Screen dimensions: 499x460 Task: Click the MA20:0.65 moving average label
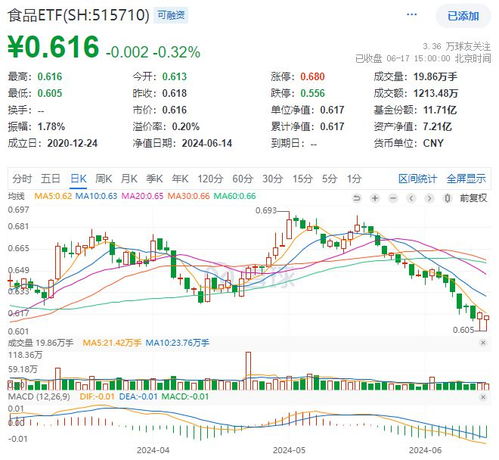point(142,196)
